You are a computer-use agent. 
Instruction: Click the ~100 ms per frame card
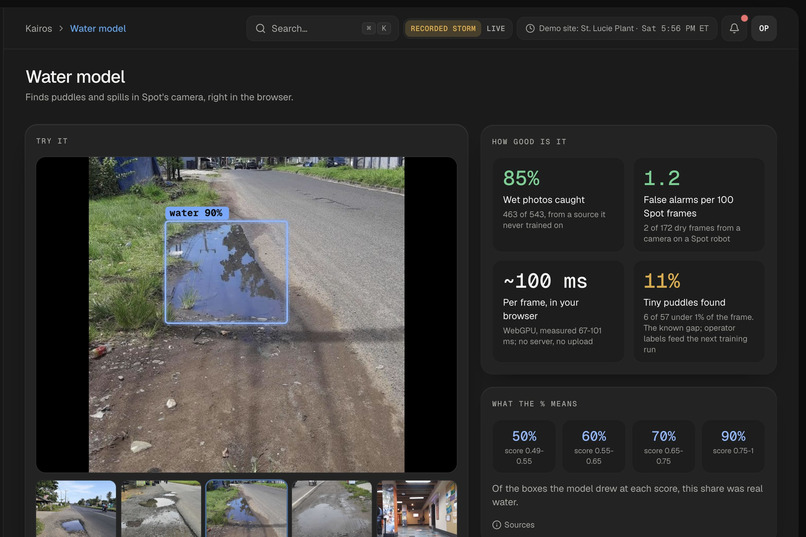tap(558, 311)
